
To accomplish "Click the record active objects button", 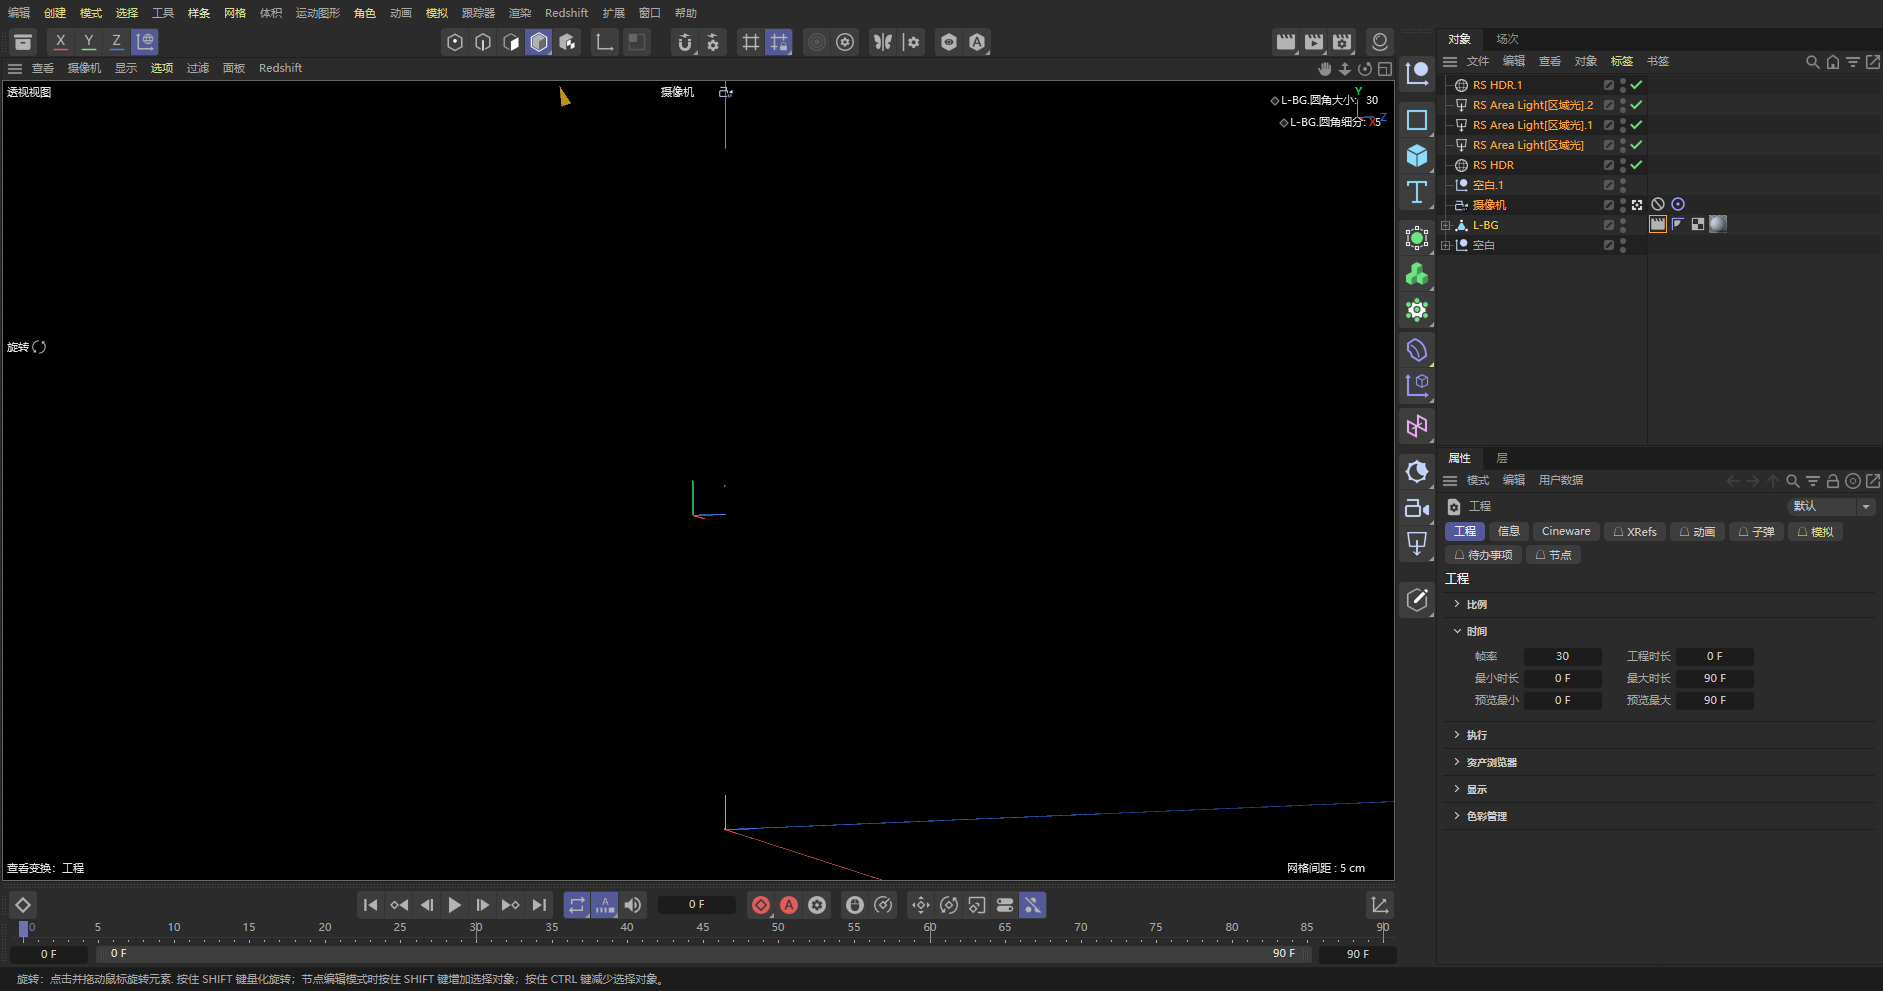I will coord(761,905).
